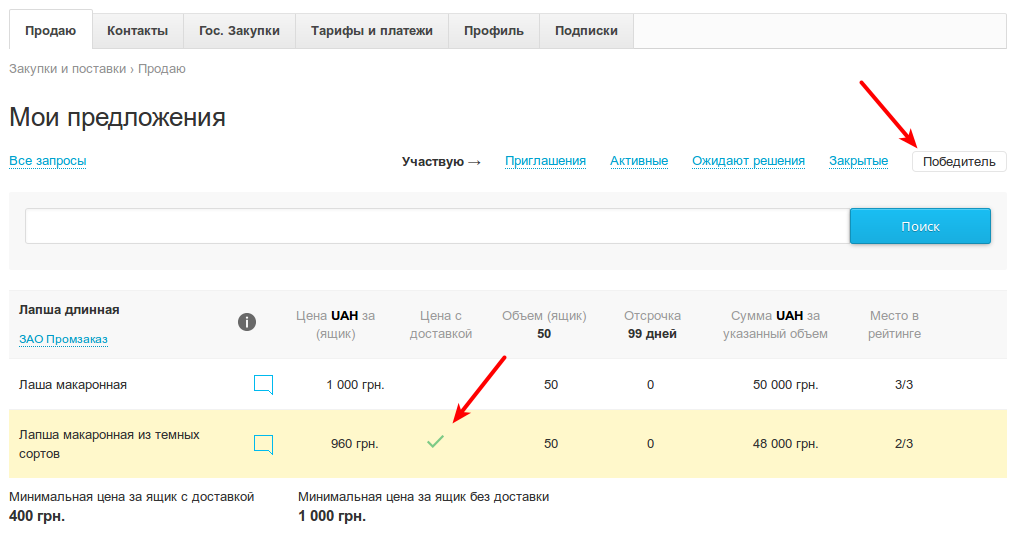Click the Место в рейтинге column header
Viewport: 1019px width, 541px height.
pyautogui.click(x=894, y=324)
